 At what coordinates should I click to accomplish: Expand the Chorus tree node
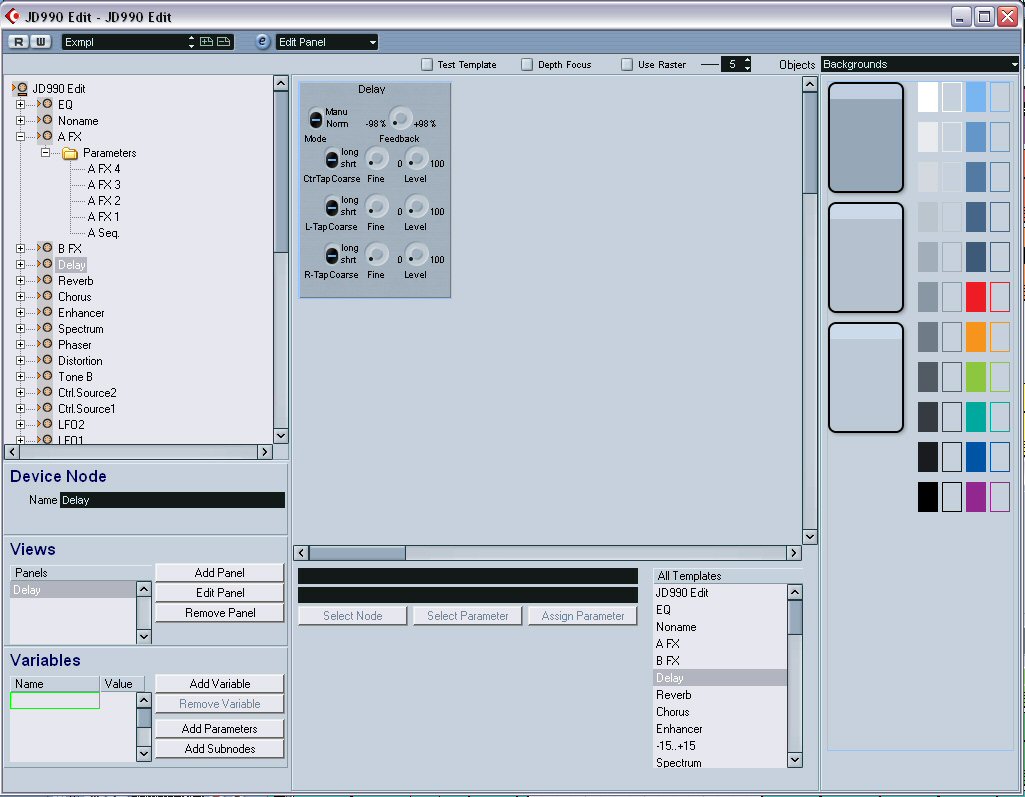coord(20,297)
